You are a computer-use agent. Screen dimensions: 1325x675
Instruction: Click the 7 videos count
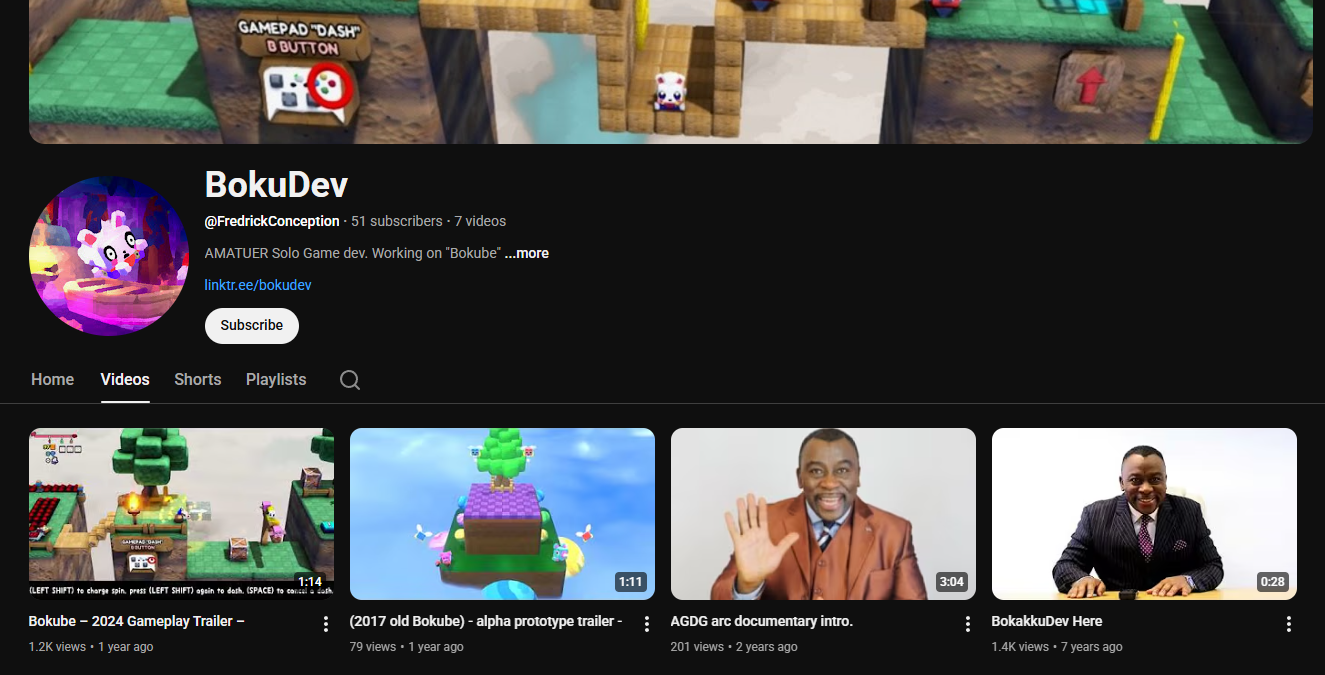480,221
